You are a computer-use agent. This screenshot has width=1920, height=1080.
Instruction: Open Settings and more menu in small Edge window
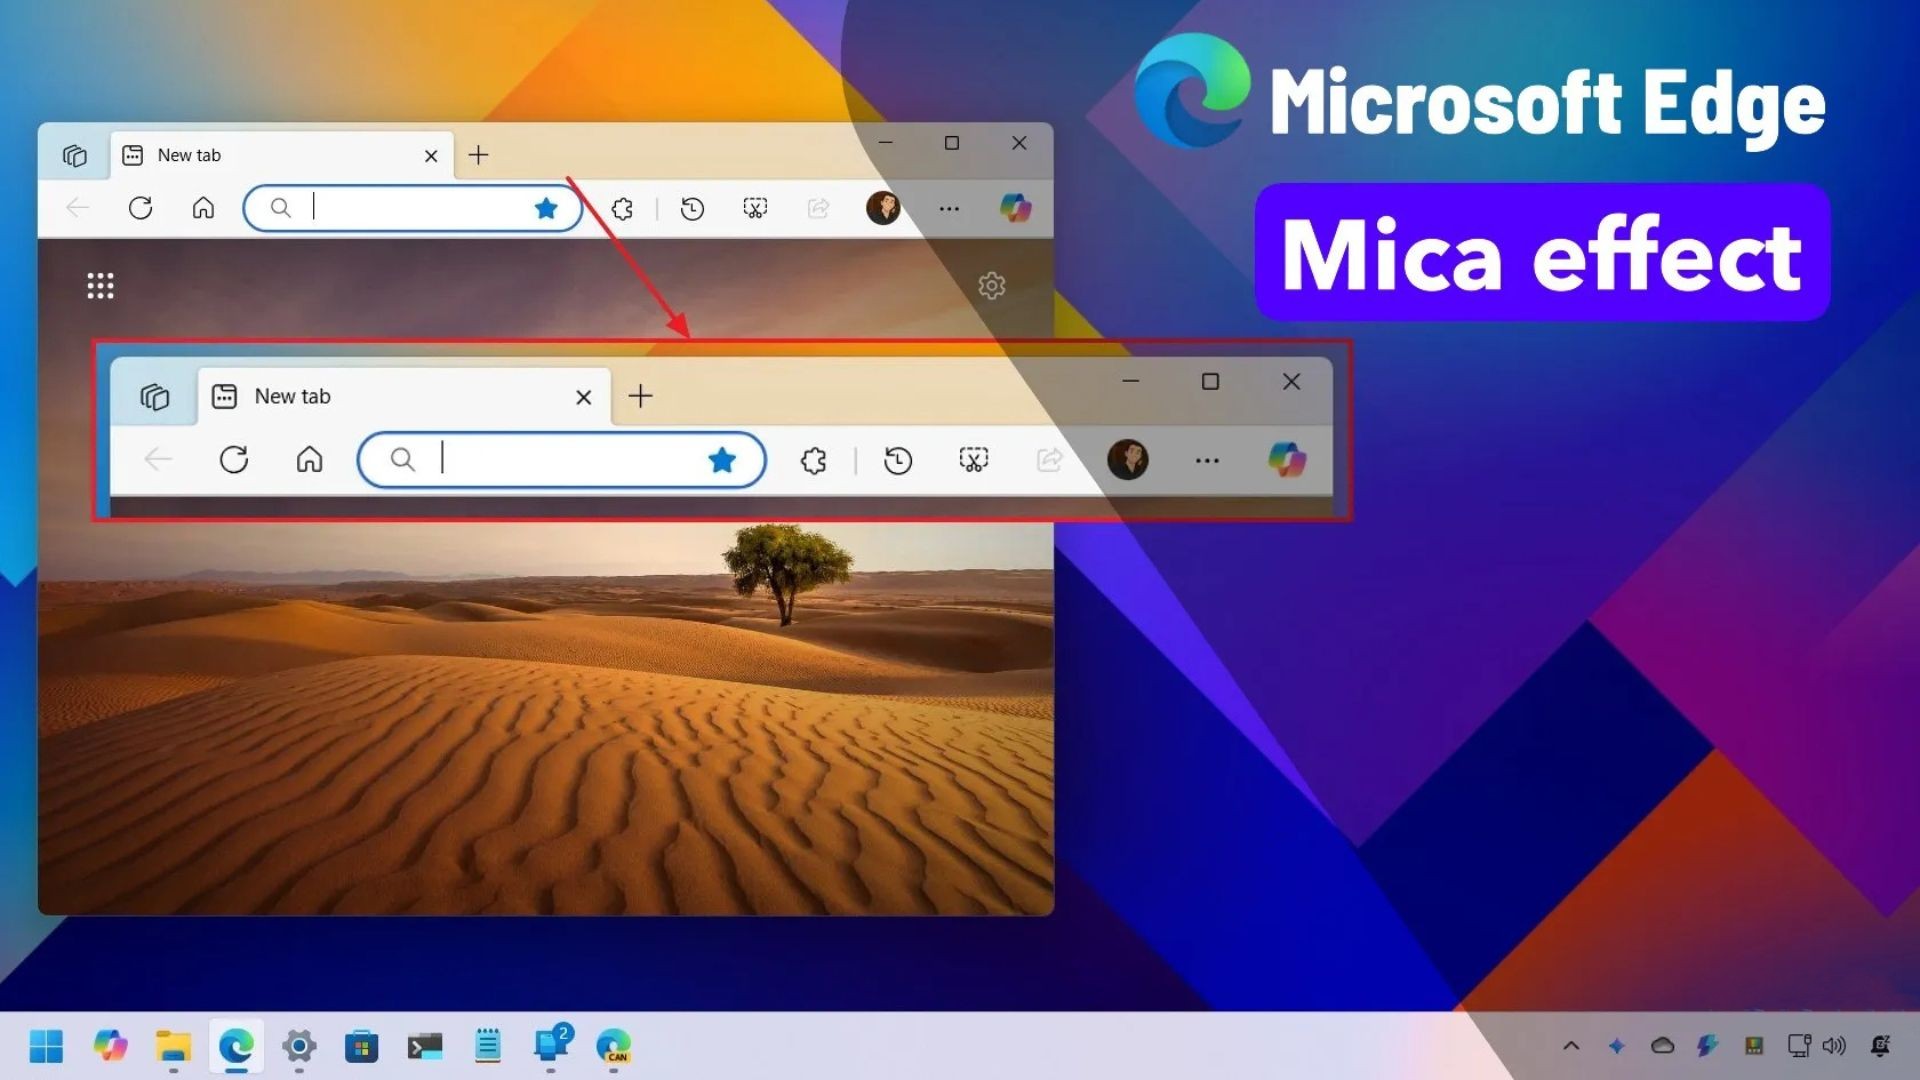point(949,209)
